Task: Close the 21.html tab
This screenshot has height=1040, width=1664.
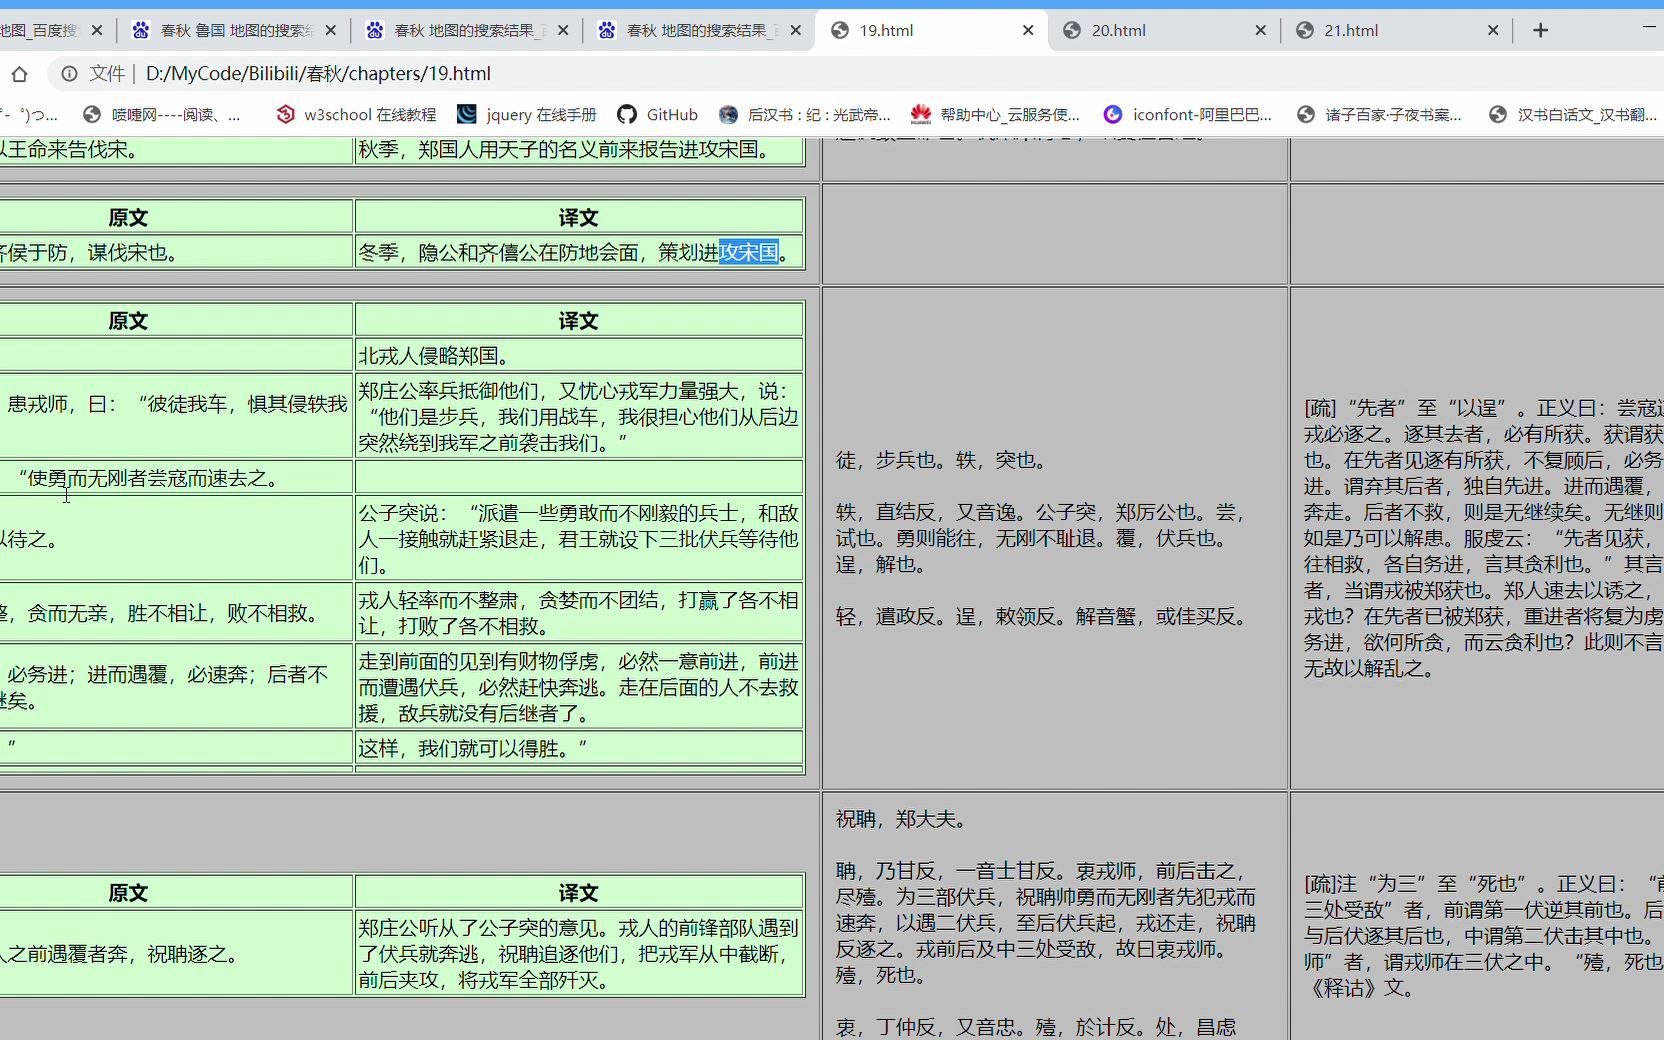Action: click(1493, 30)
